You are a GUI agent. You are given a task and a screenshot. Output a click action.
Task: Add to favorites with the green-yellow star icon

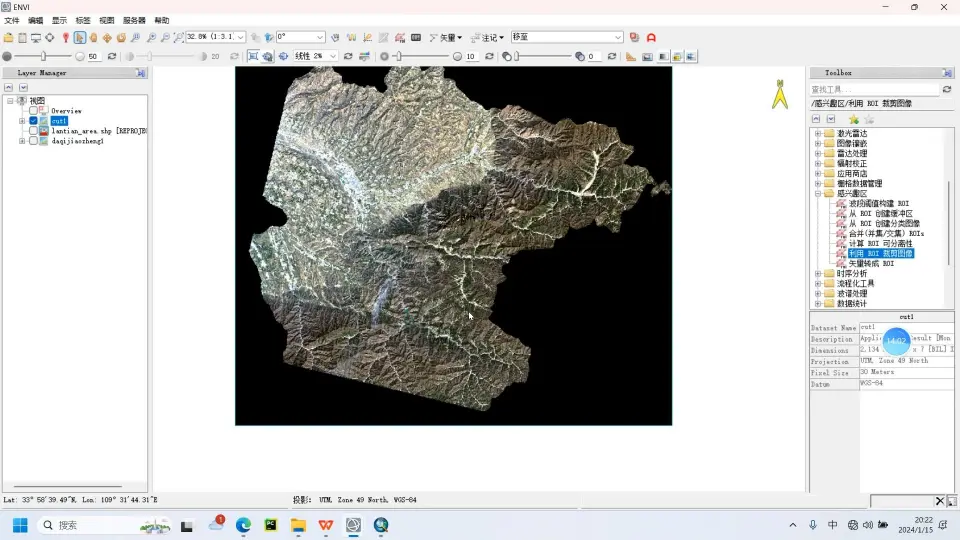[853, 119]
